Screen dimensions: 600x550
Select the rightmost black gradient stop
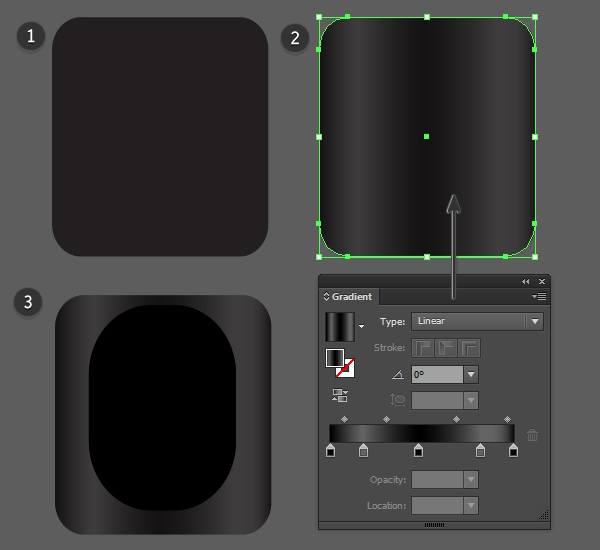tap(514, 450)
